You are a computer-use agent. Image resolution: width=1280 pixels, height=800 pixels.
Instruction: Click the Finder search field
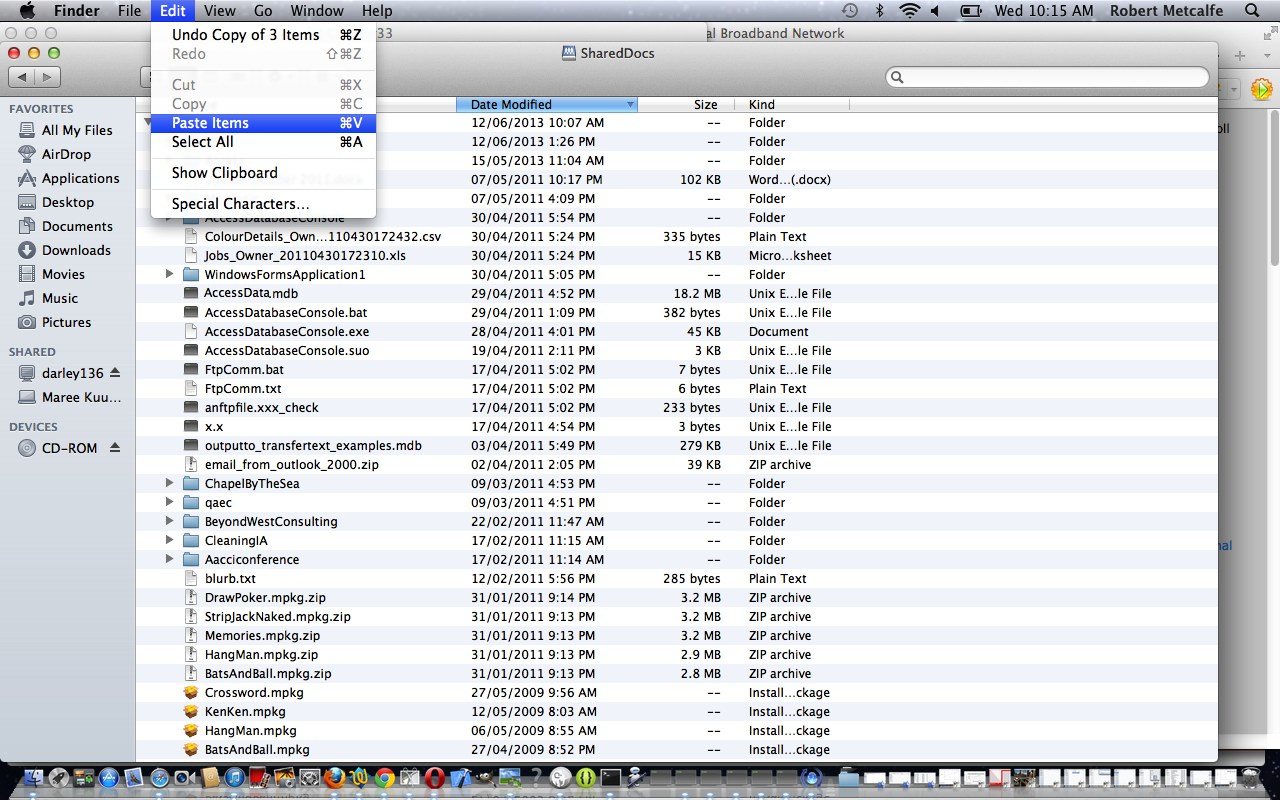(x=1050, y=77)
